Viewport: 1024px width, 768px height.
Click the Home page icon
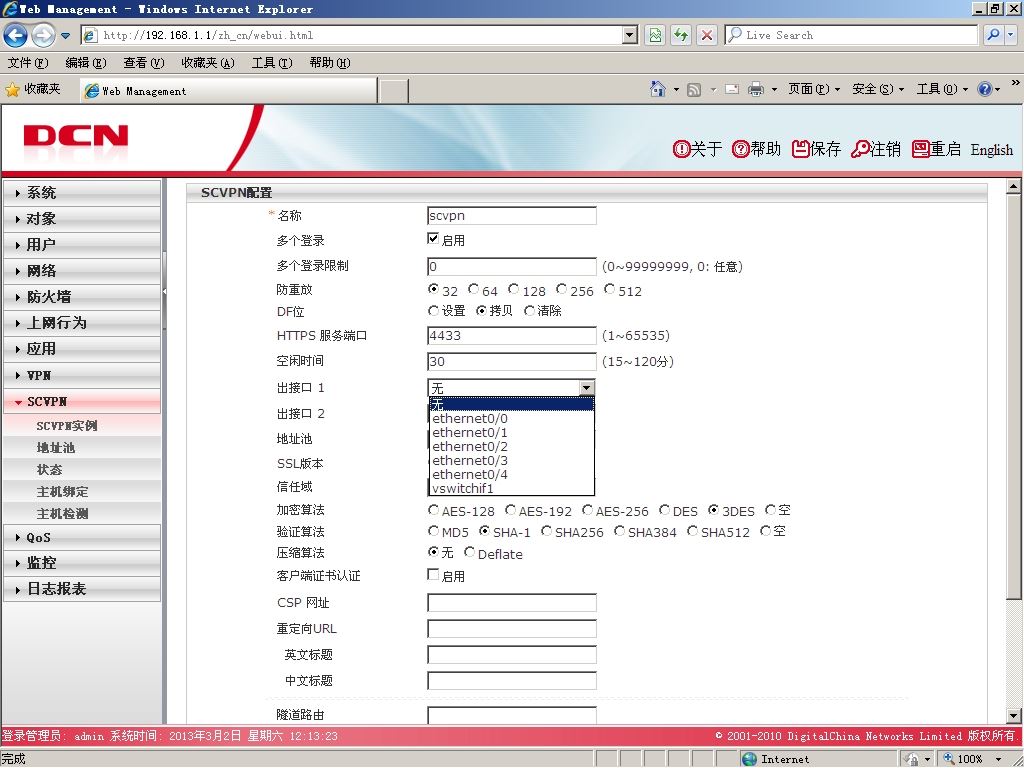pyautogui.click(x=658, y=89)
